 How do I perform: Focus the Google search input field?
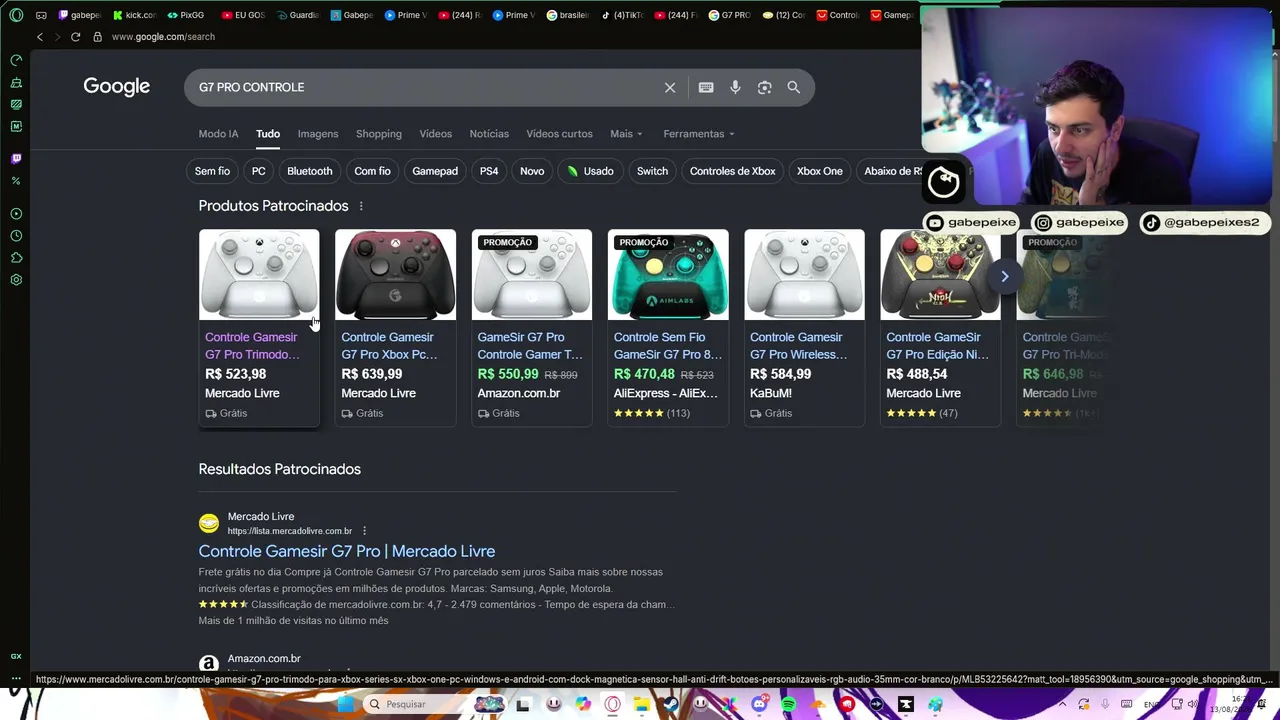pyautogui.click(x=425, y=88)
